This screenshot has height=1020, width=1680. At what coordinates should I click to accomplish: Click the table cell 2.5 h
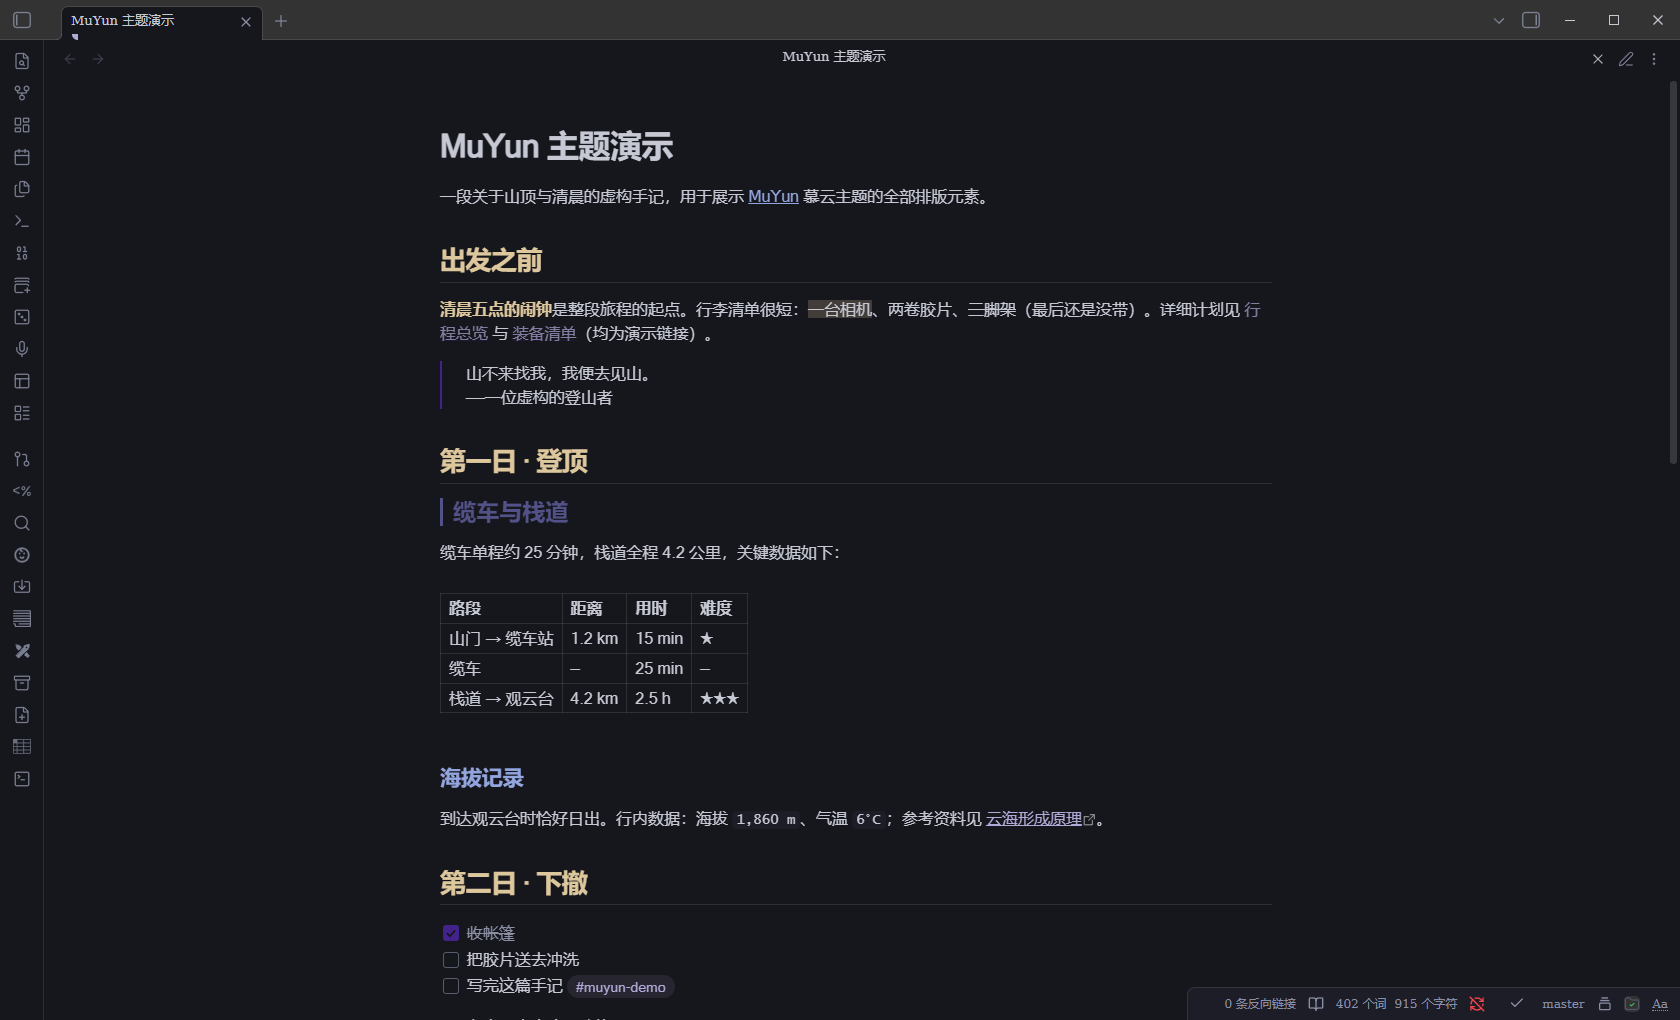(x=659, y=698)
